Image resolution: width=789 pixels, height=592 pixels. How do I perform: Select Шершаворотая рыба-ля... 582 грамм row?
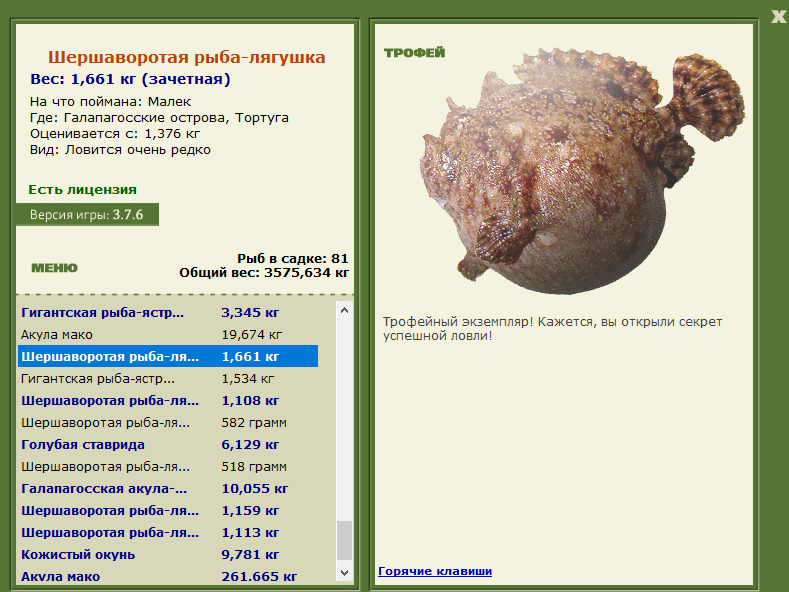pyautogui.click(x=168, y=423)
